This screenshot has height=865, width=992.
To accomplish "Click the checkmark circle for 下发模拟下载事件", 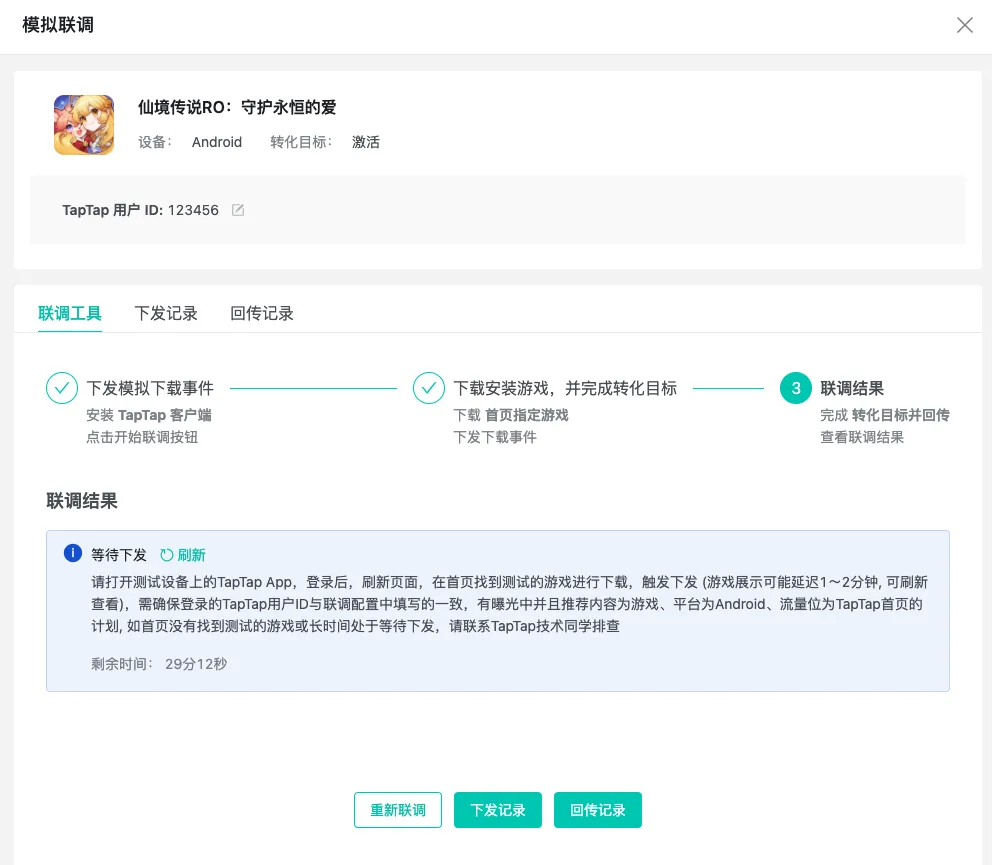I will [x=63, y=387].
